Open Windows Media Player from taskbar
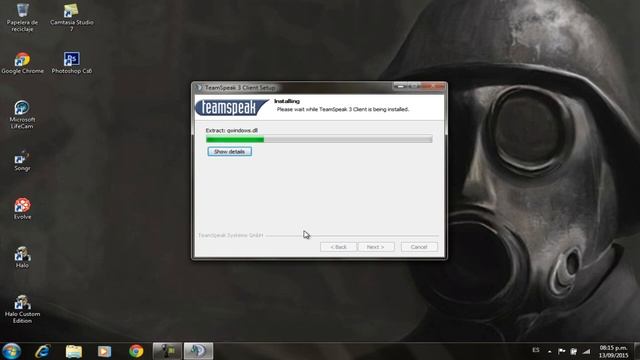 tap(104, 351)
